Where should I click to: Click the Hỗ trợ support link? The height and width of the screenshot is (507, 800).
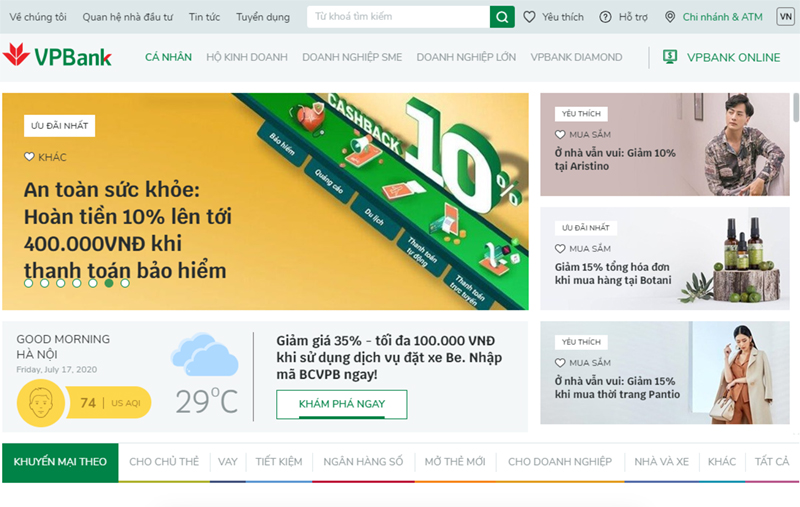point(633,17)
